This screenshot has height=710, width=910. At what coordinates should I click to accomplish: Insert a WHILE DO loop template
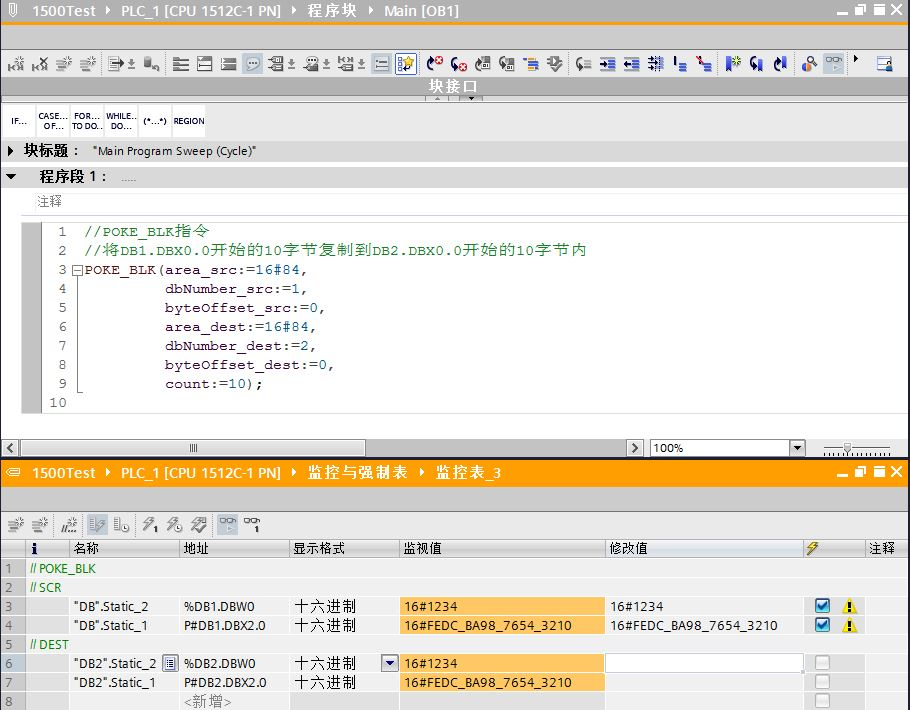pos(121,121)
